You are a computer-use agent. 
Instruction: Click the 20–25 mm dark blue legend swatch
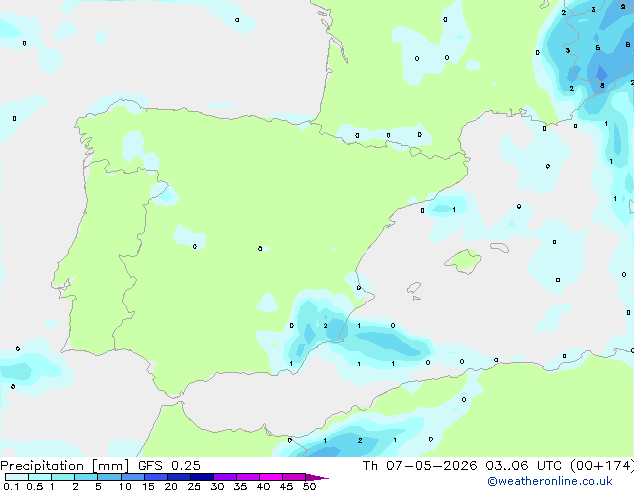point(179,477)
